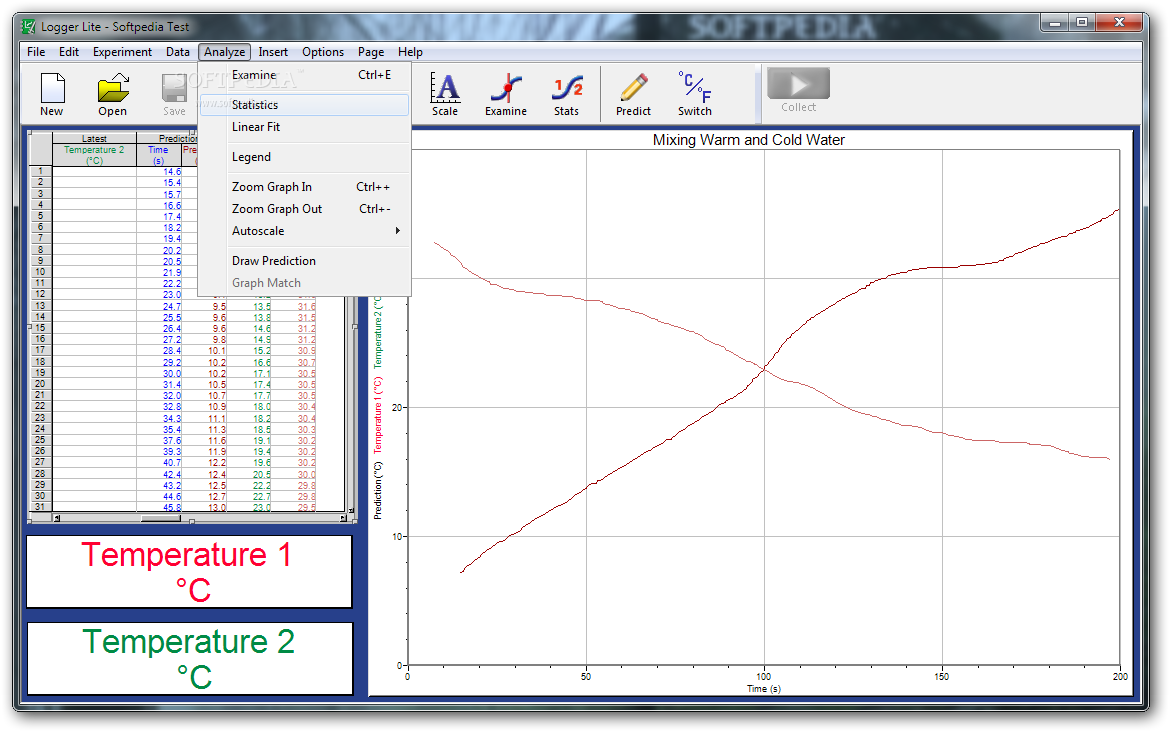Image resolution: width=1170 pixels, height=732 pixels.
Task: Click the y-axis tick value 20
Action: 397,407
